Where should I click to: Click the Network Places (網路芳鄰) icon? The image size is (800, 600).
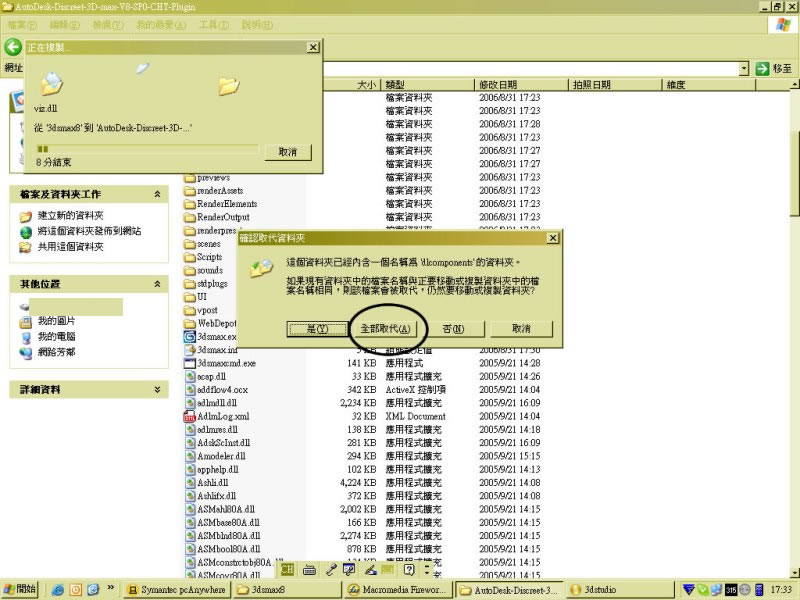(x=26, y=353)
